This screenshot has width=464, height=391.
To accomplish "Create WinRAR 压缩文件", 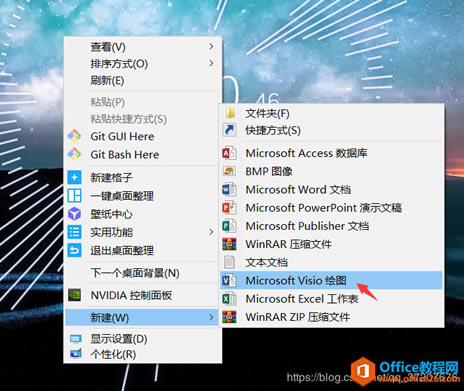I will click(x=332, y=244).
